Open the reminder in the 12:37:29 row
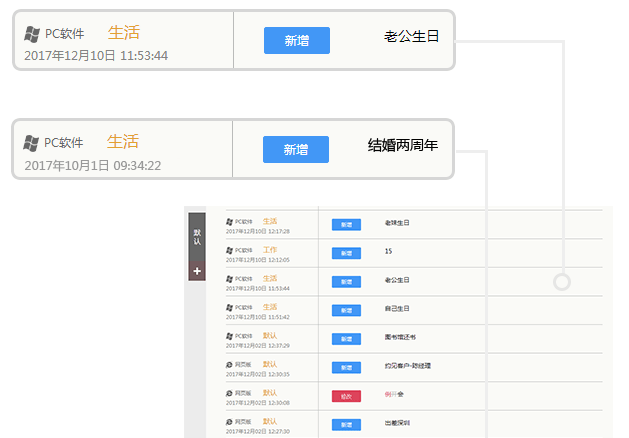Viewport: 629px width, 438px height. pyautogui.click(x=400, y=337)
